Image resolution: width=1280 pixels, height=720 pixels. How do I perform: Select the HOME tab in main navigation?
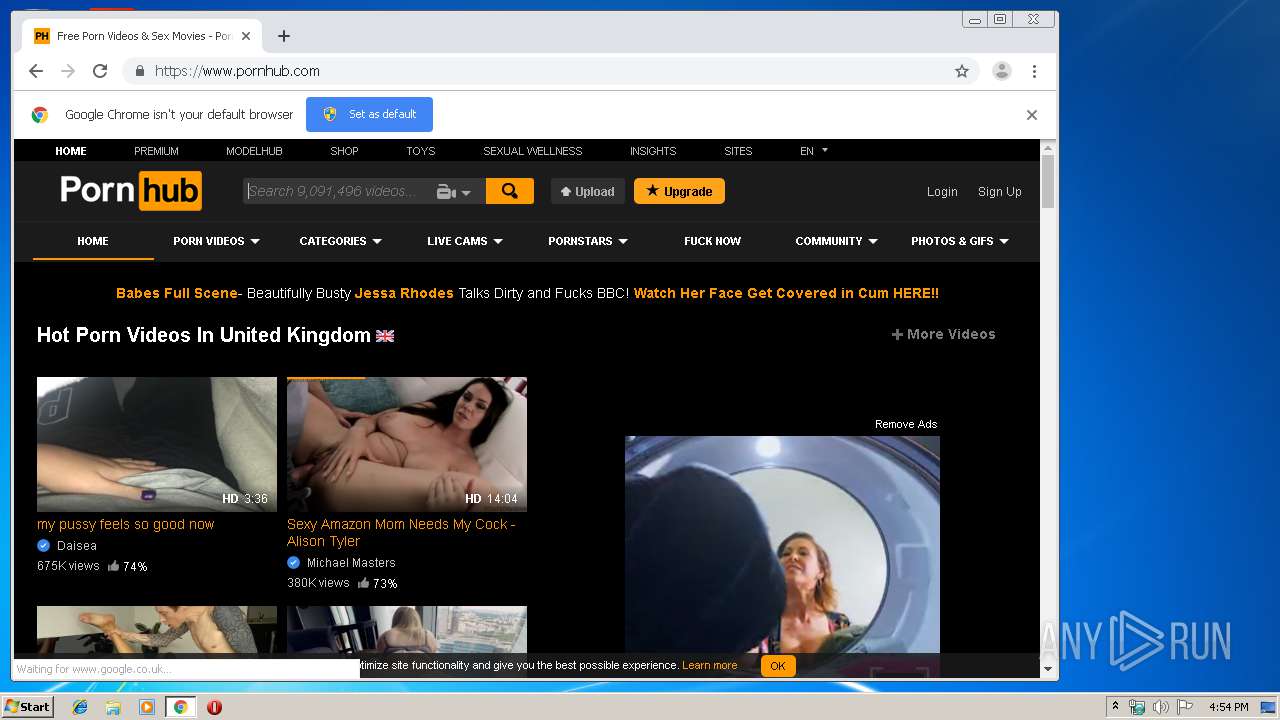coord(93,241)
